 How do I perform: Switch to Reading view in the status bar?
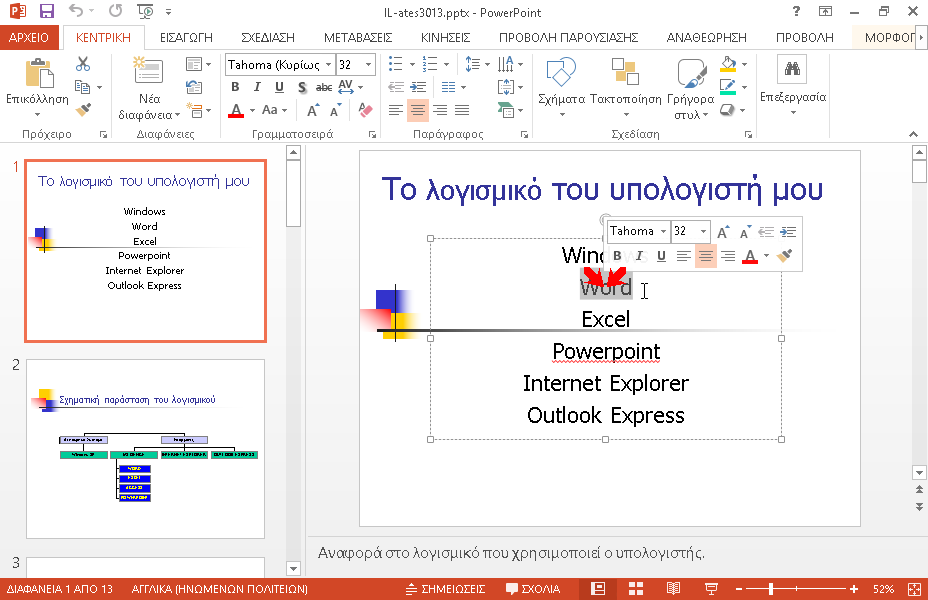[x=673, y=589]
